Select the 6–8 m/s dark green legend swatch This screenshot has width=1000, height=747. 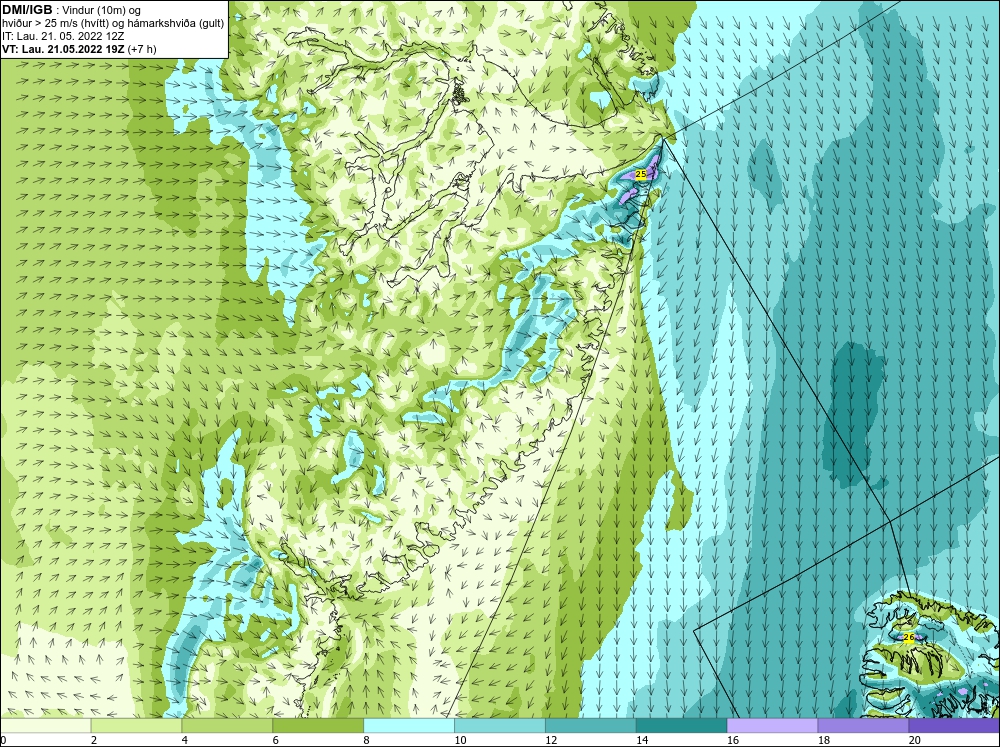(x=318, y=725)
